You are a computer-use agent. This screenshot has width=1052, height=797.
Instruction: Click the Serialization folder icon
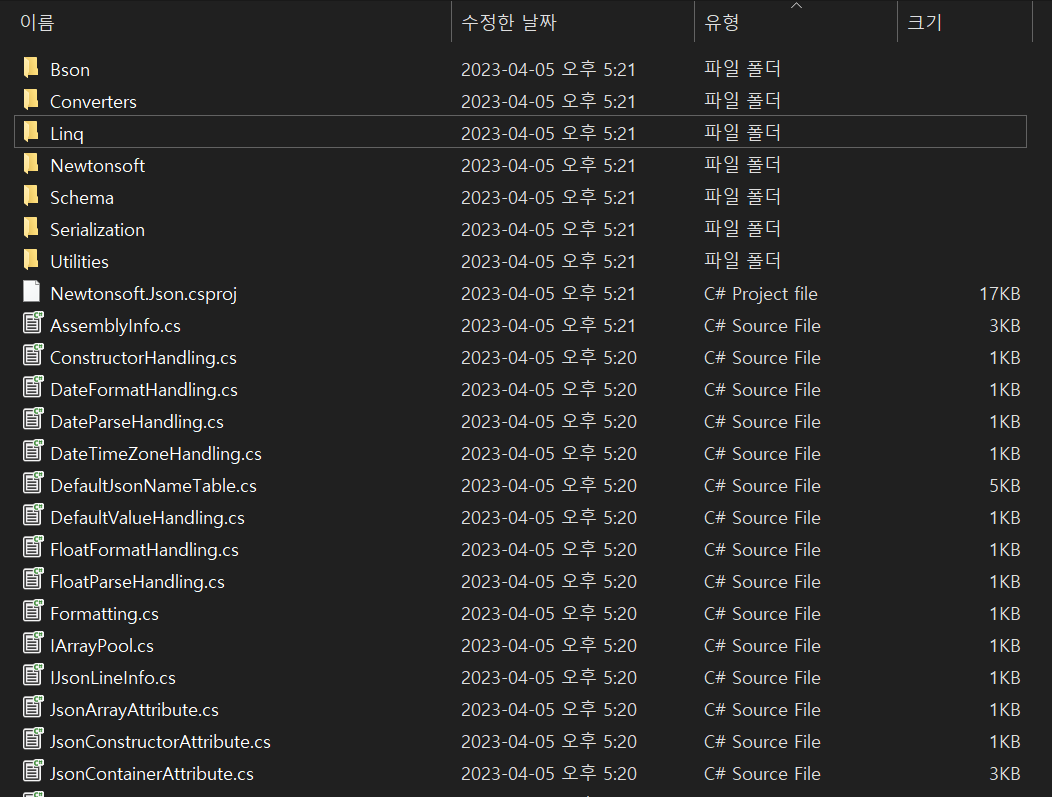pyautogui.click(x=31, y=228)
